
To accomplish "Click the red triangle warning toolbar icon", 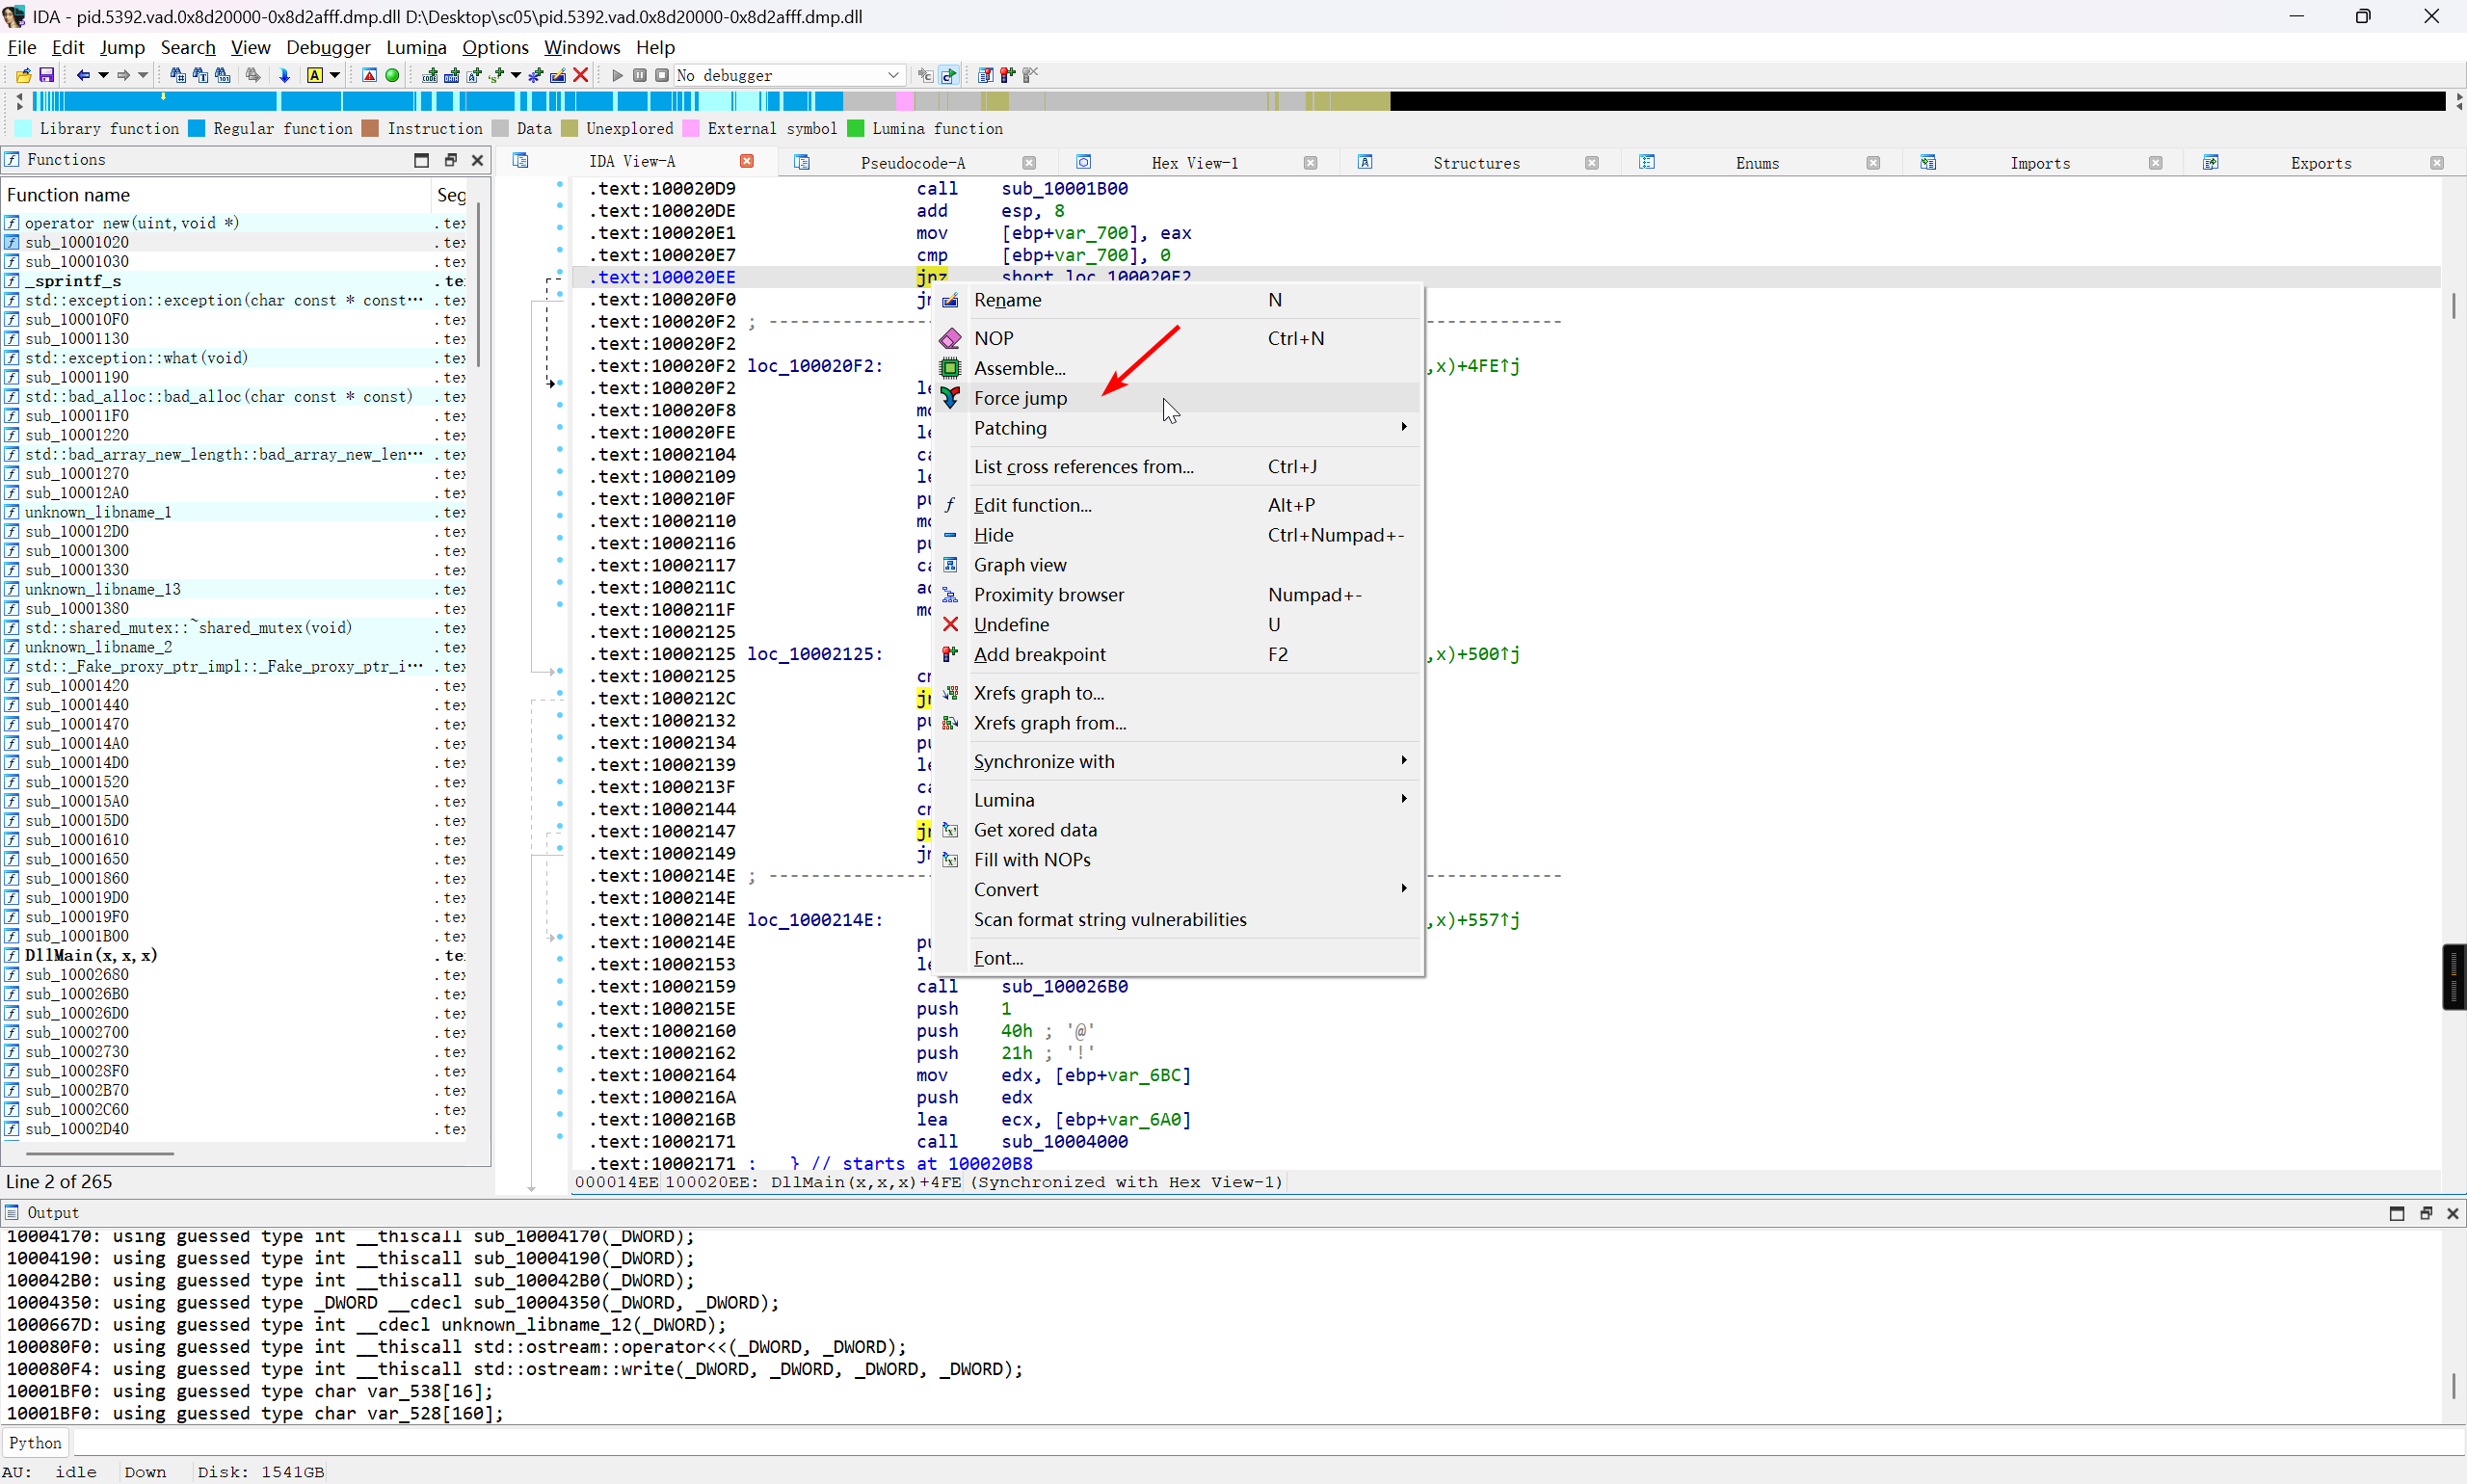I will pyautogui.click(x=369, y=75).
